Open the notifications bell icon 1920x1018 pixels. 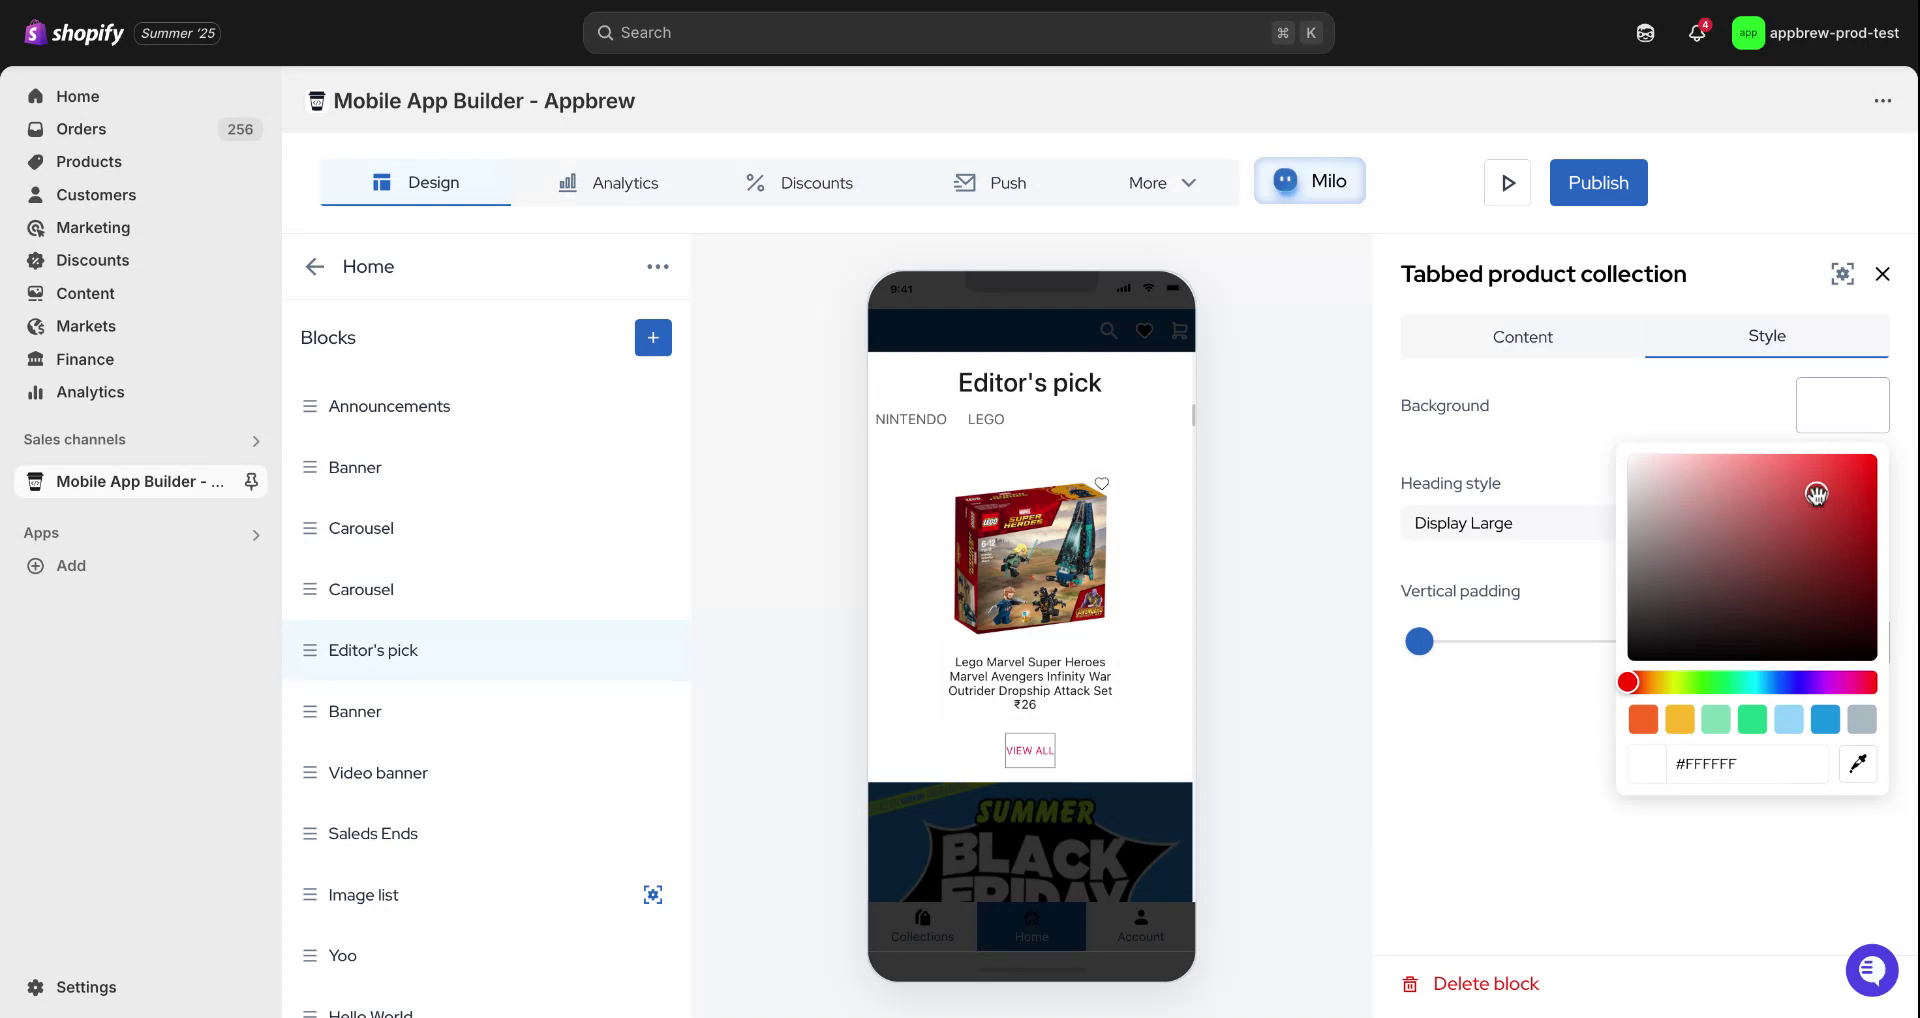[1696, 33]
